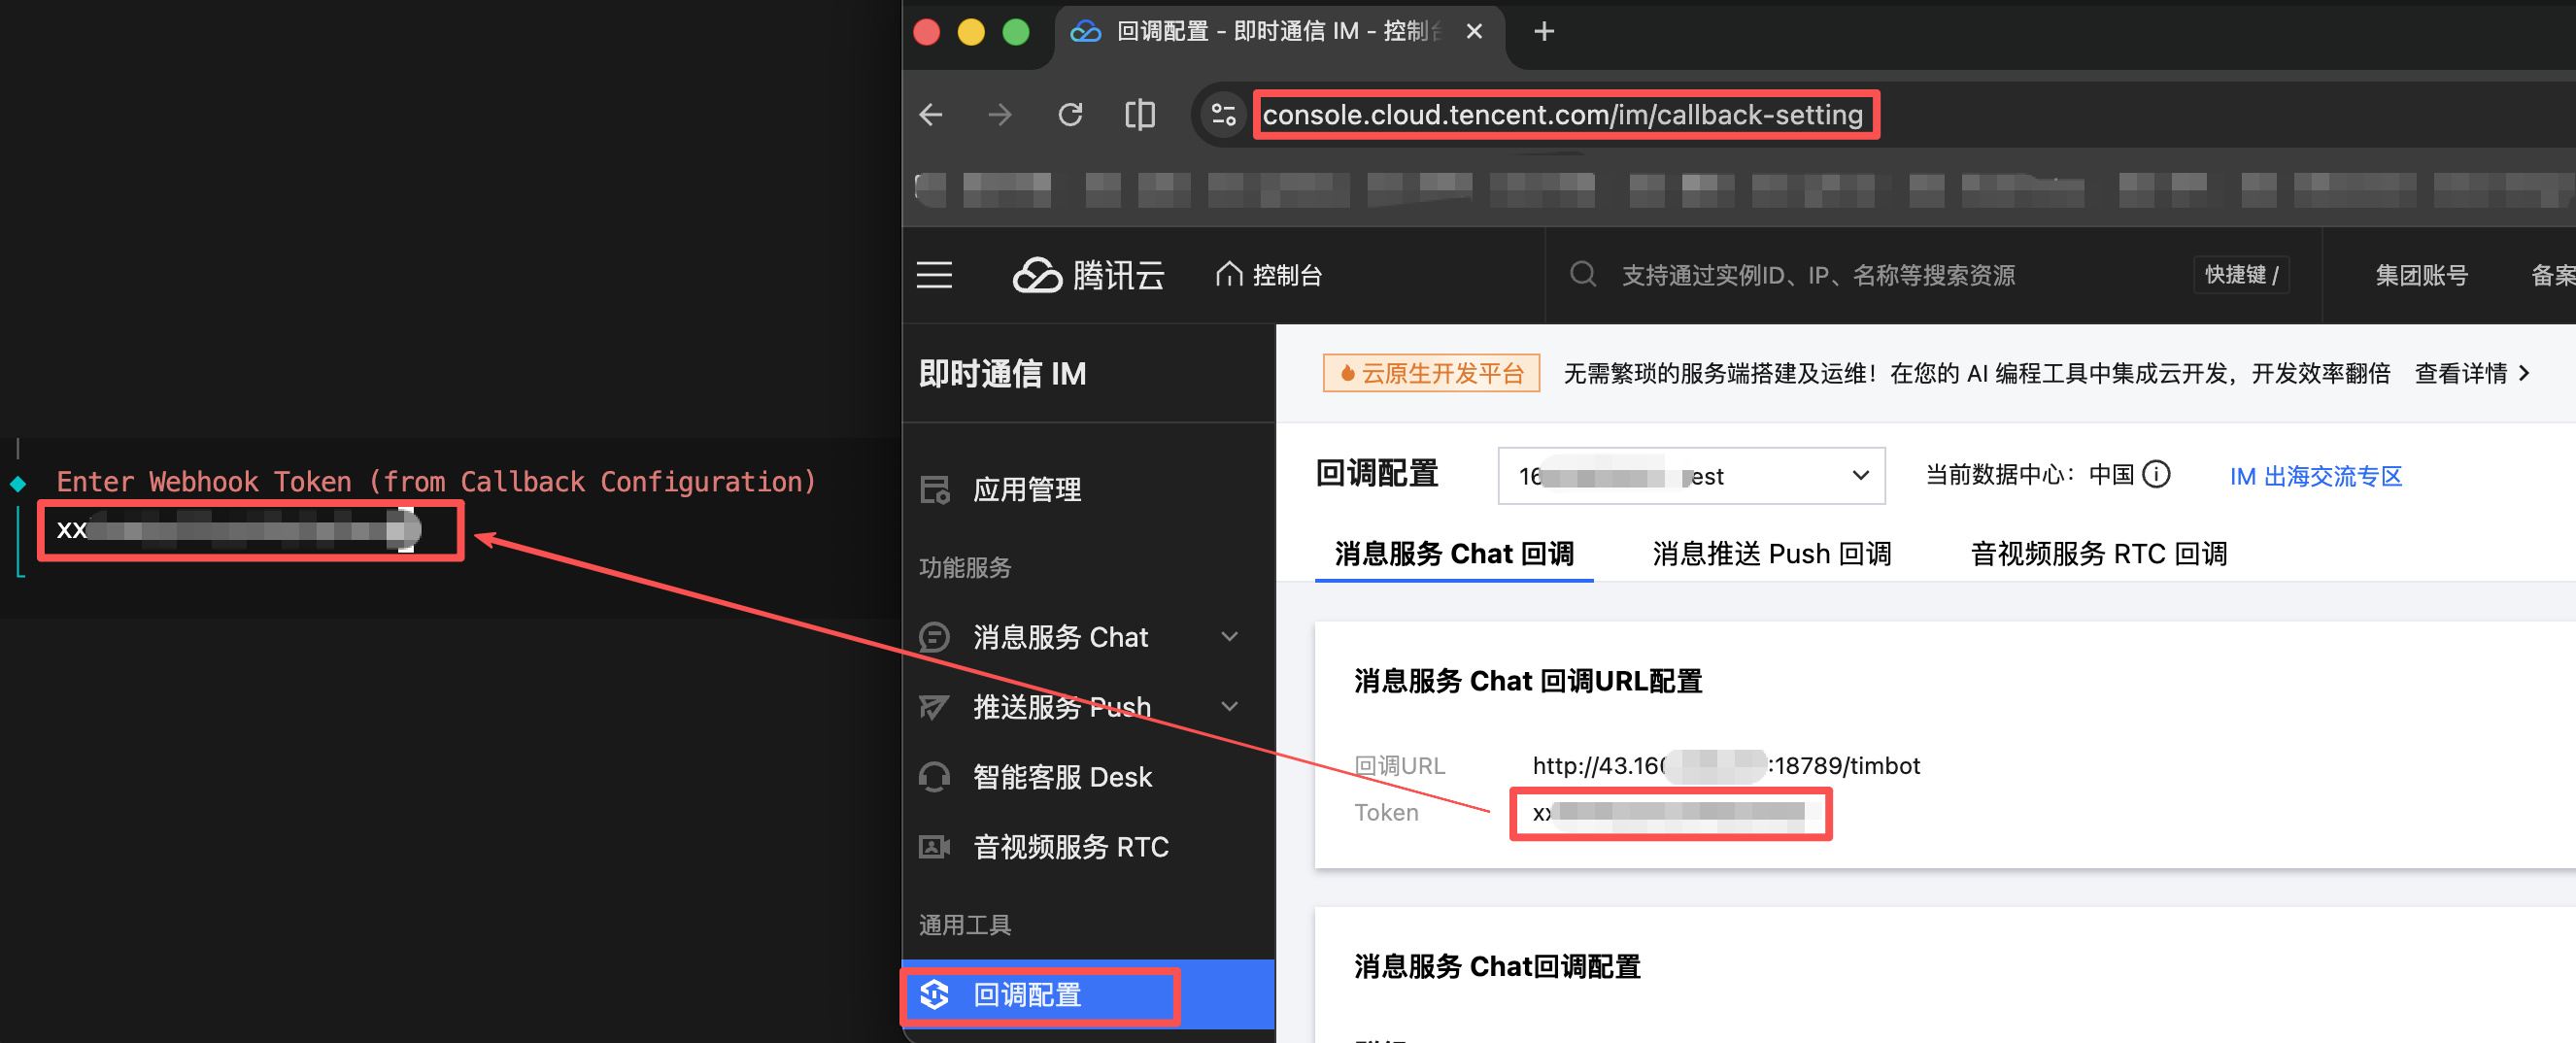Image resolution: width=2576 pixels, height=1043 pixels.
Task: Click the 智能客服 Desk headset icon
Action: [x=935, y=777]
